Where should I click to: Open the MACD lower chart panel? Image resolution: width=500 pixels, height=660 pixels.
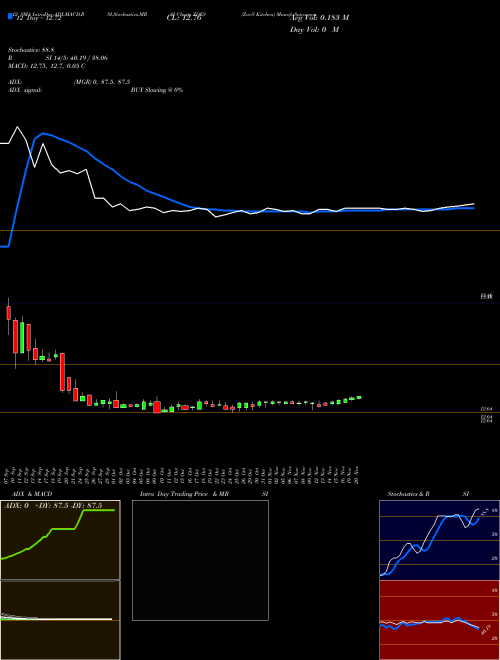(x=60, y=620)
